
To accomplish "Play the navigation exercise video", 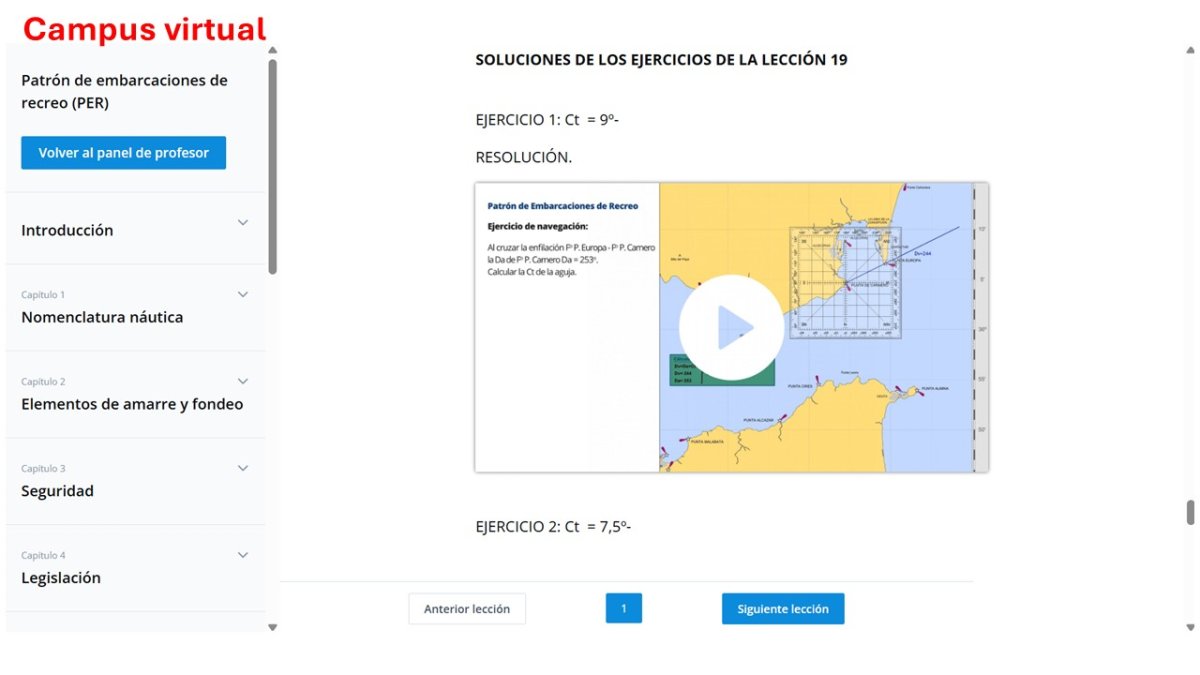I will [x=731, y=327].
